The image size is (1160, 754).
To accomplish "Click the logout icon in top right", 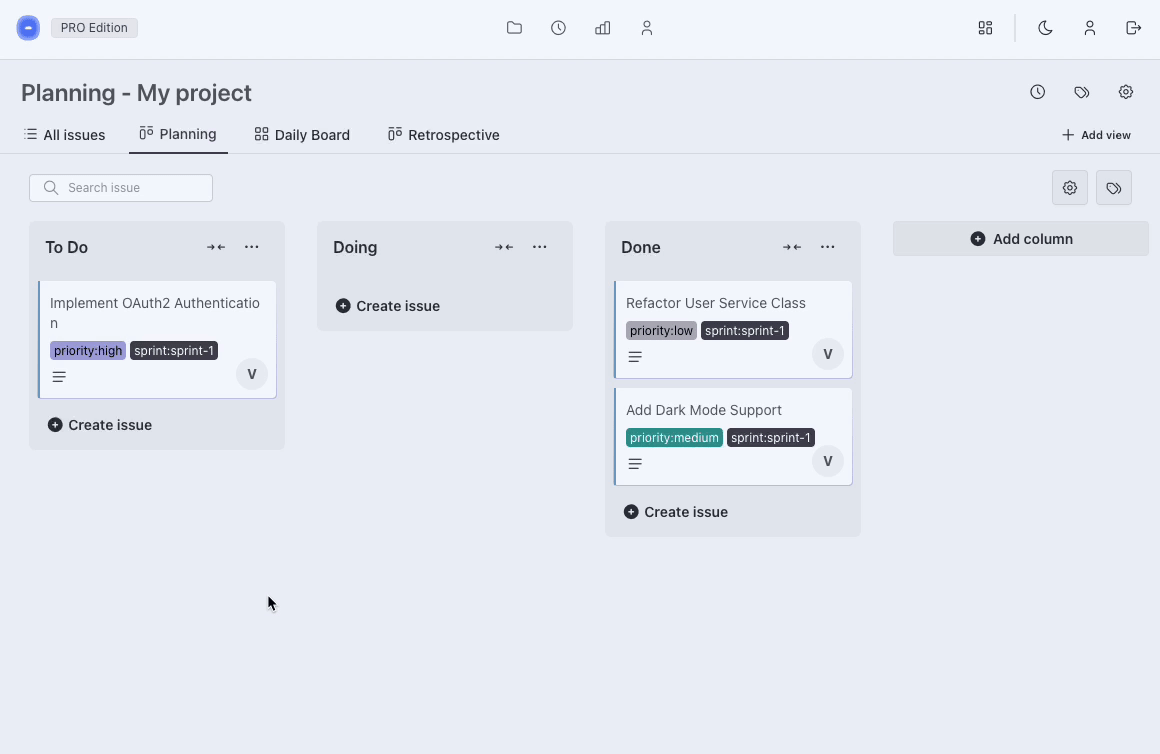I will pos(1133,28).
